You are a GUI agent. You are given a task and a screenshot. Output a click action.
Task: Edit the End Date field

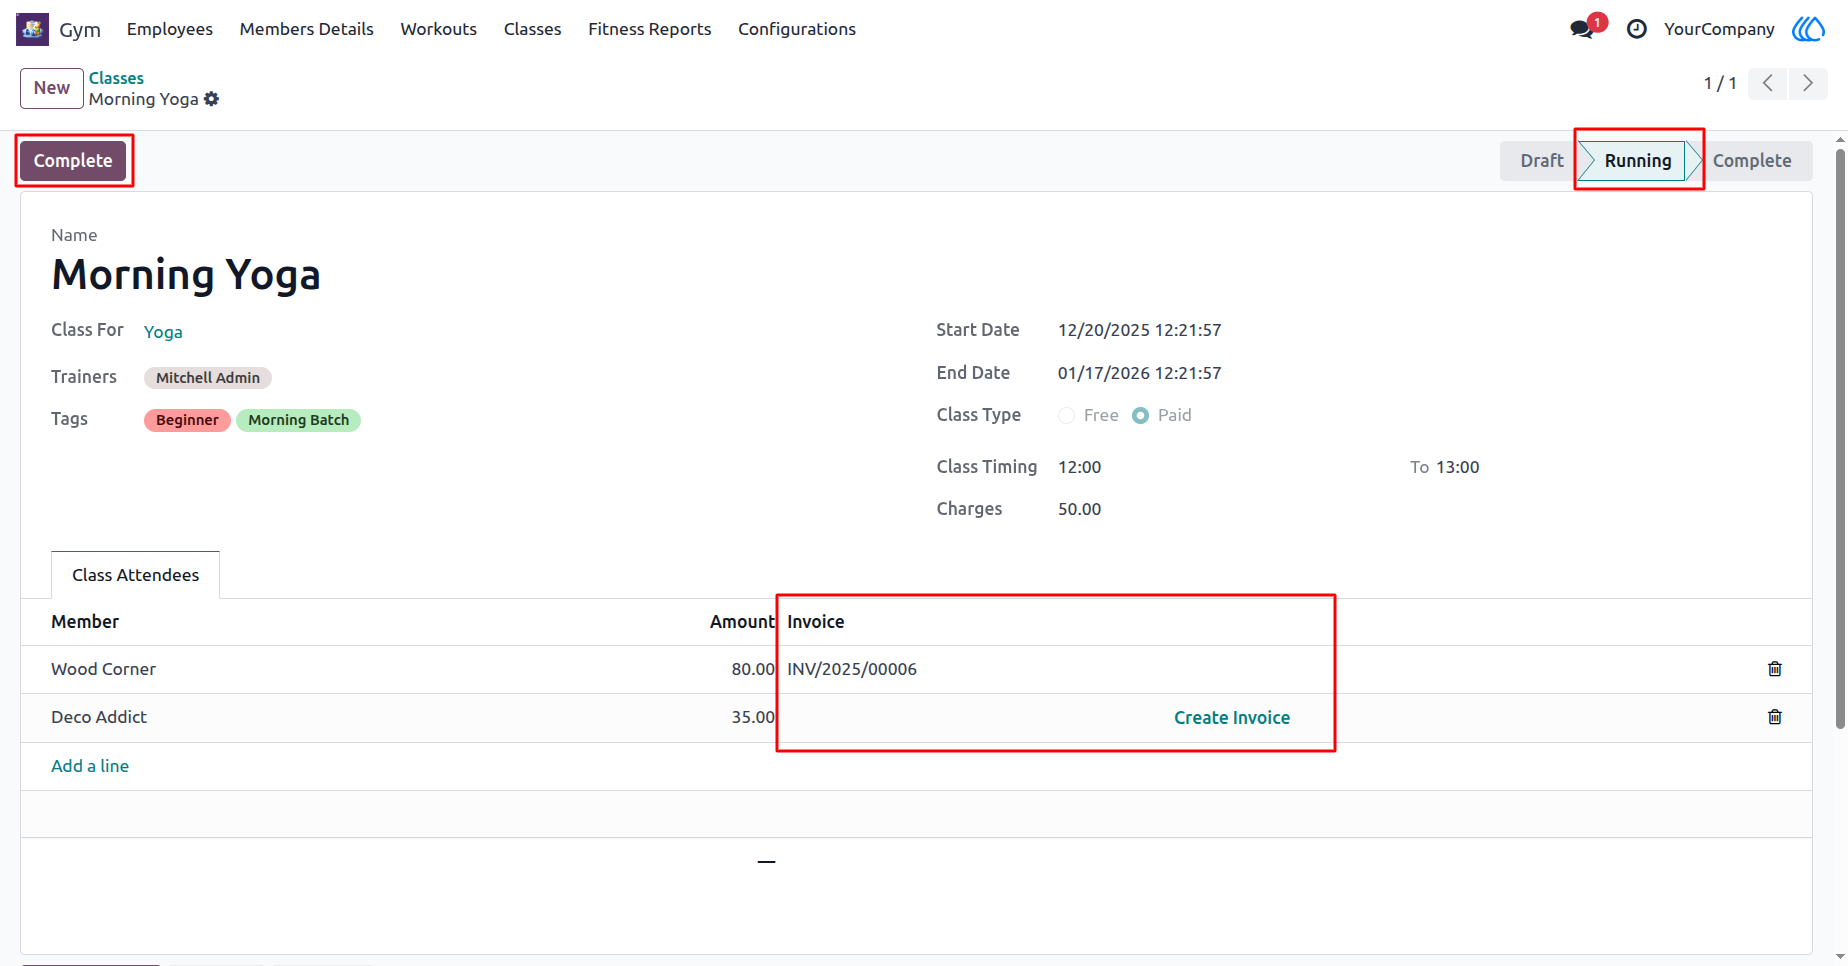pyautogui.click(x=1139, y=373)
